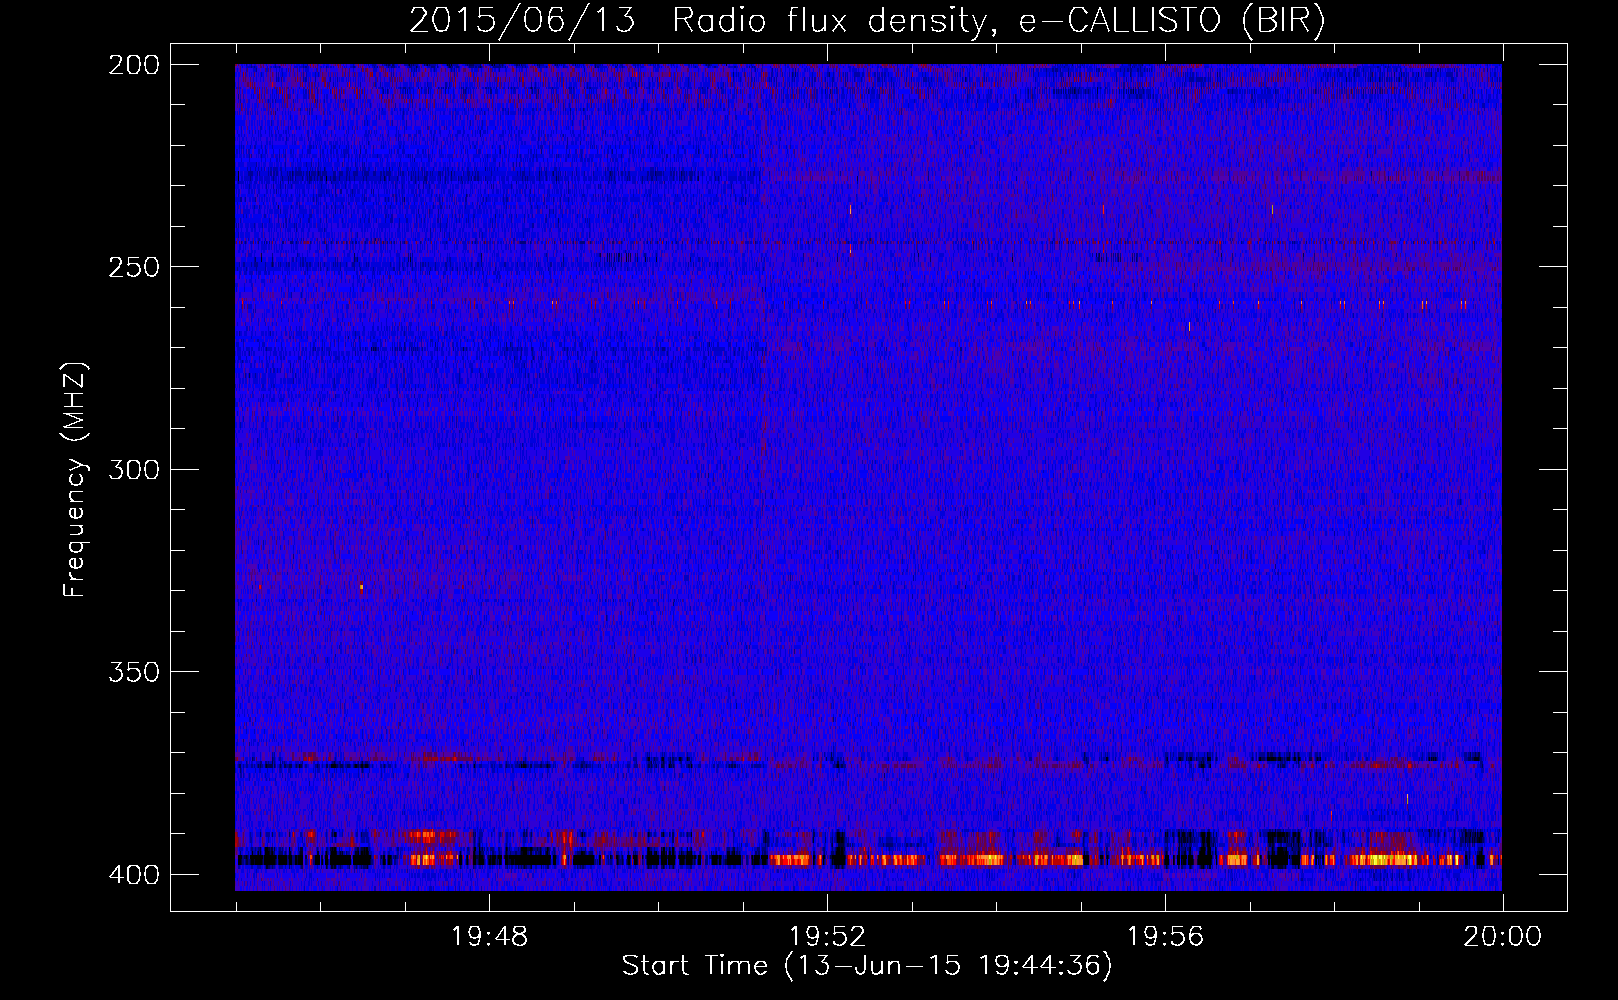Screen dimensions: 1618x1000
Task: Click the "Start Time (13-Jun-15 19:44:36)" axis label
Action: coord(867,966)
